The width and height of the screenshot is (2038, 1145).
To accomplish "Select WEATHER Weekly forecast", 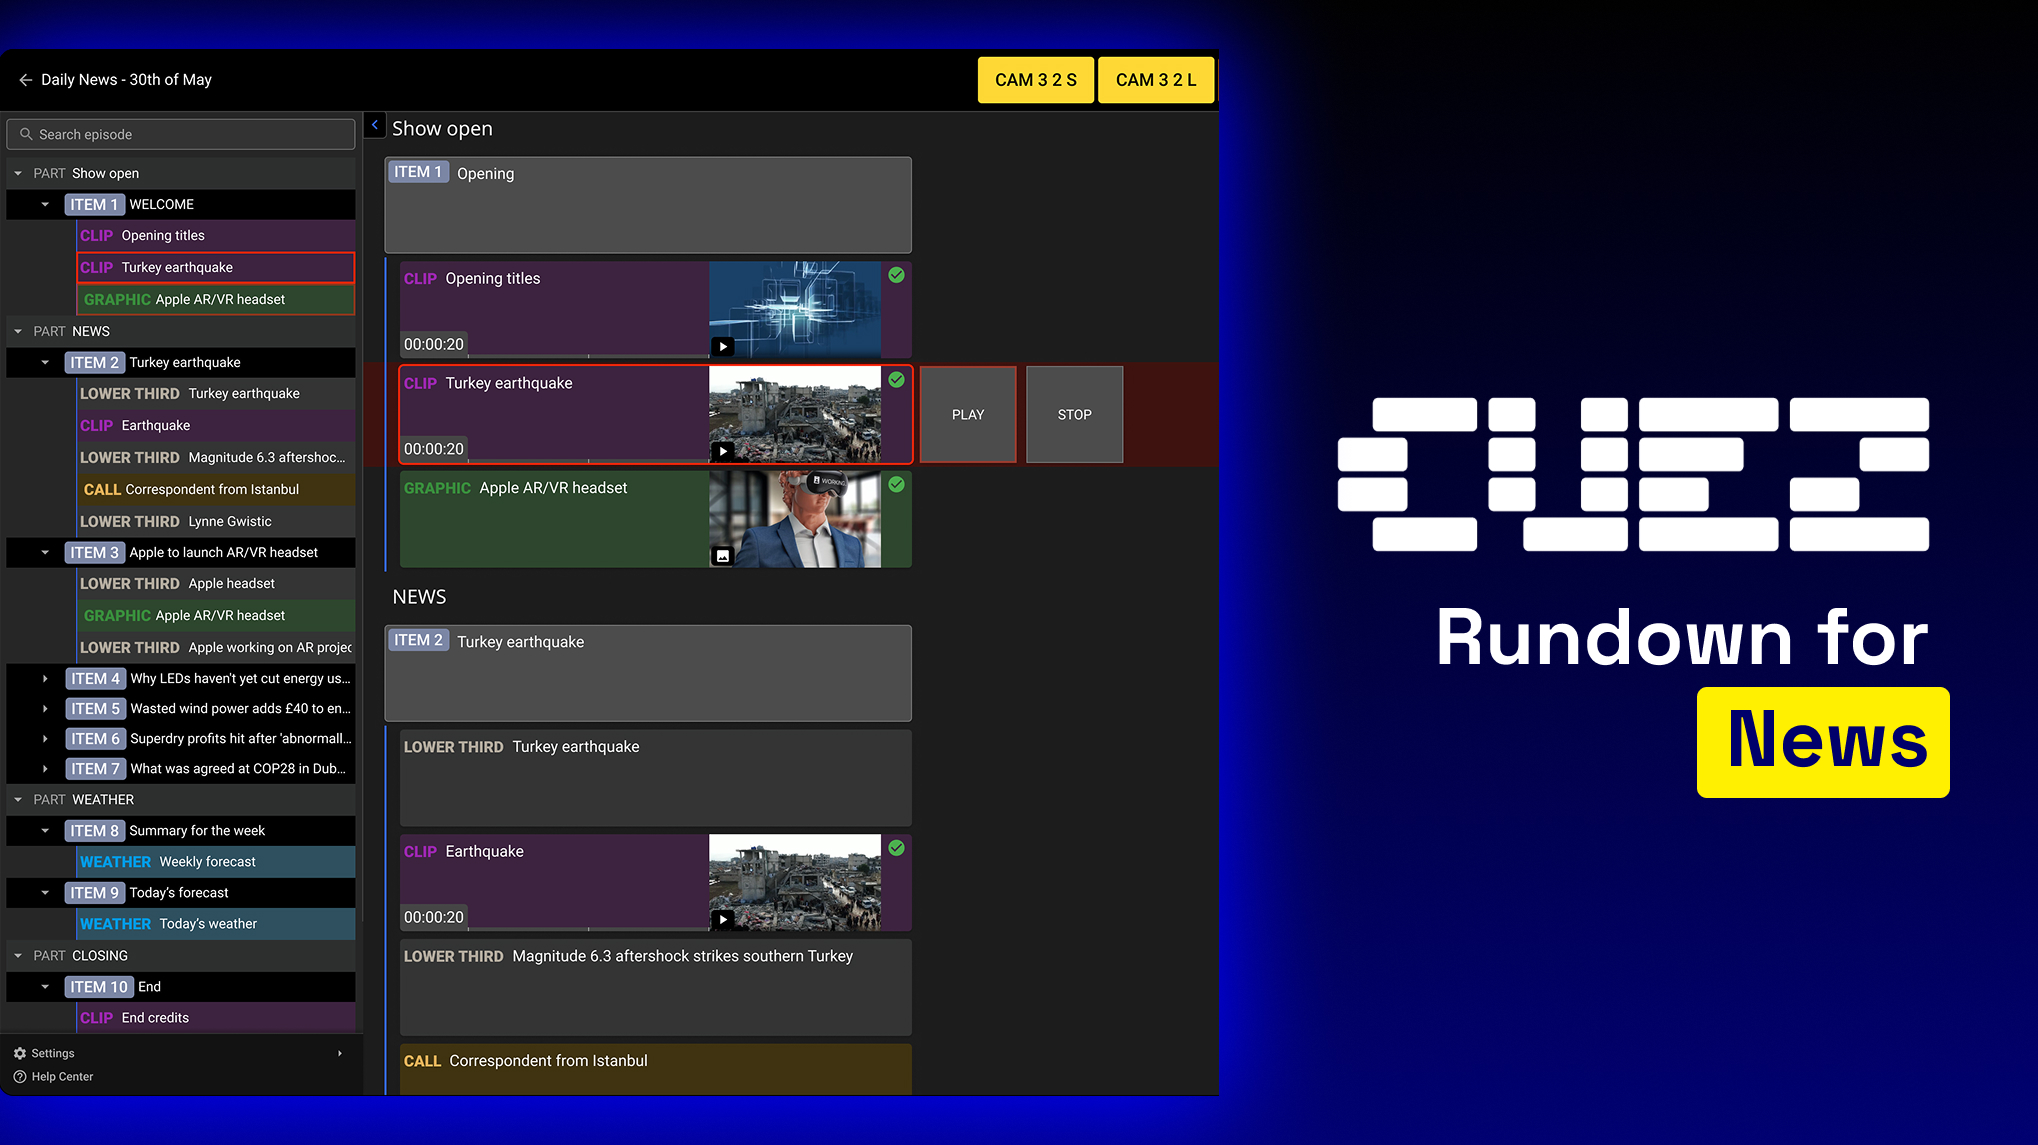I will point(216,861).
